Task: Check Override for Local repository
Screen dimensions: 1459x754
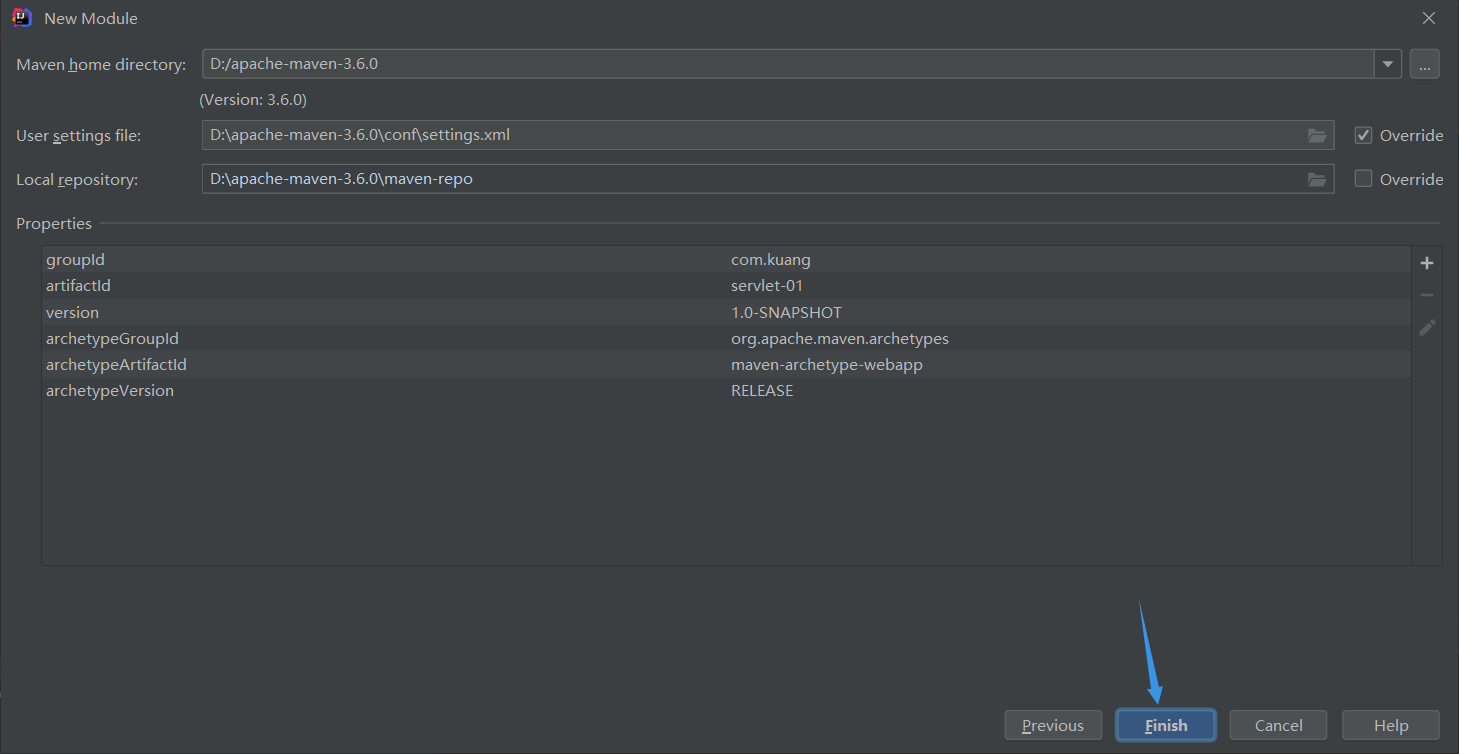Action: (1363, 179)
